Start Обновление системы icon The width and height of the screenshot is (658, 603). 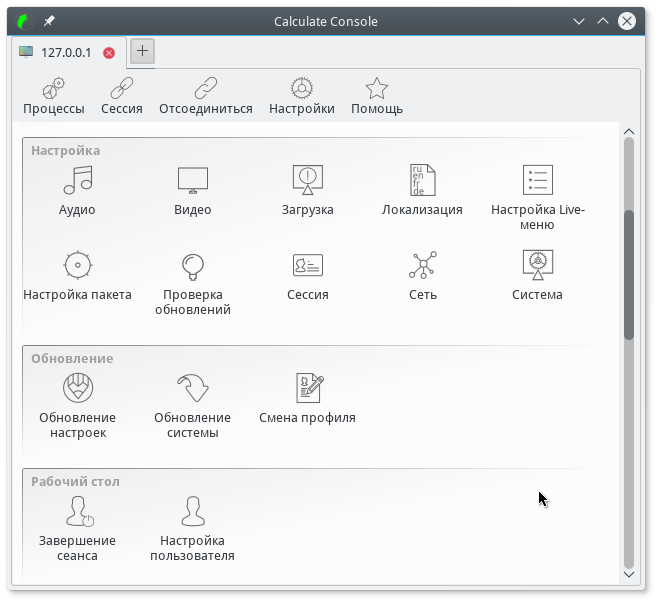(x=192, y=389)
